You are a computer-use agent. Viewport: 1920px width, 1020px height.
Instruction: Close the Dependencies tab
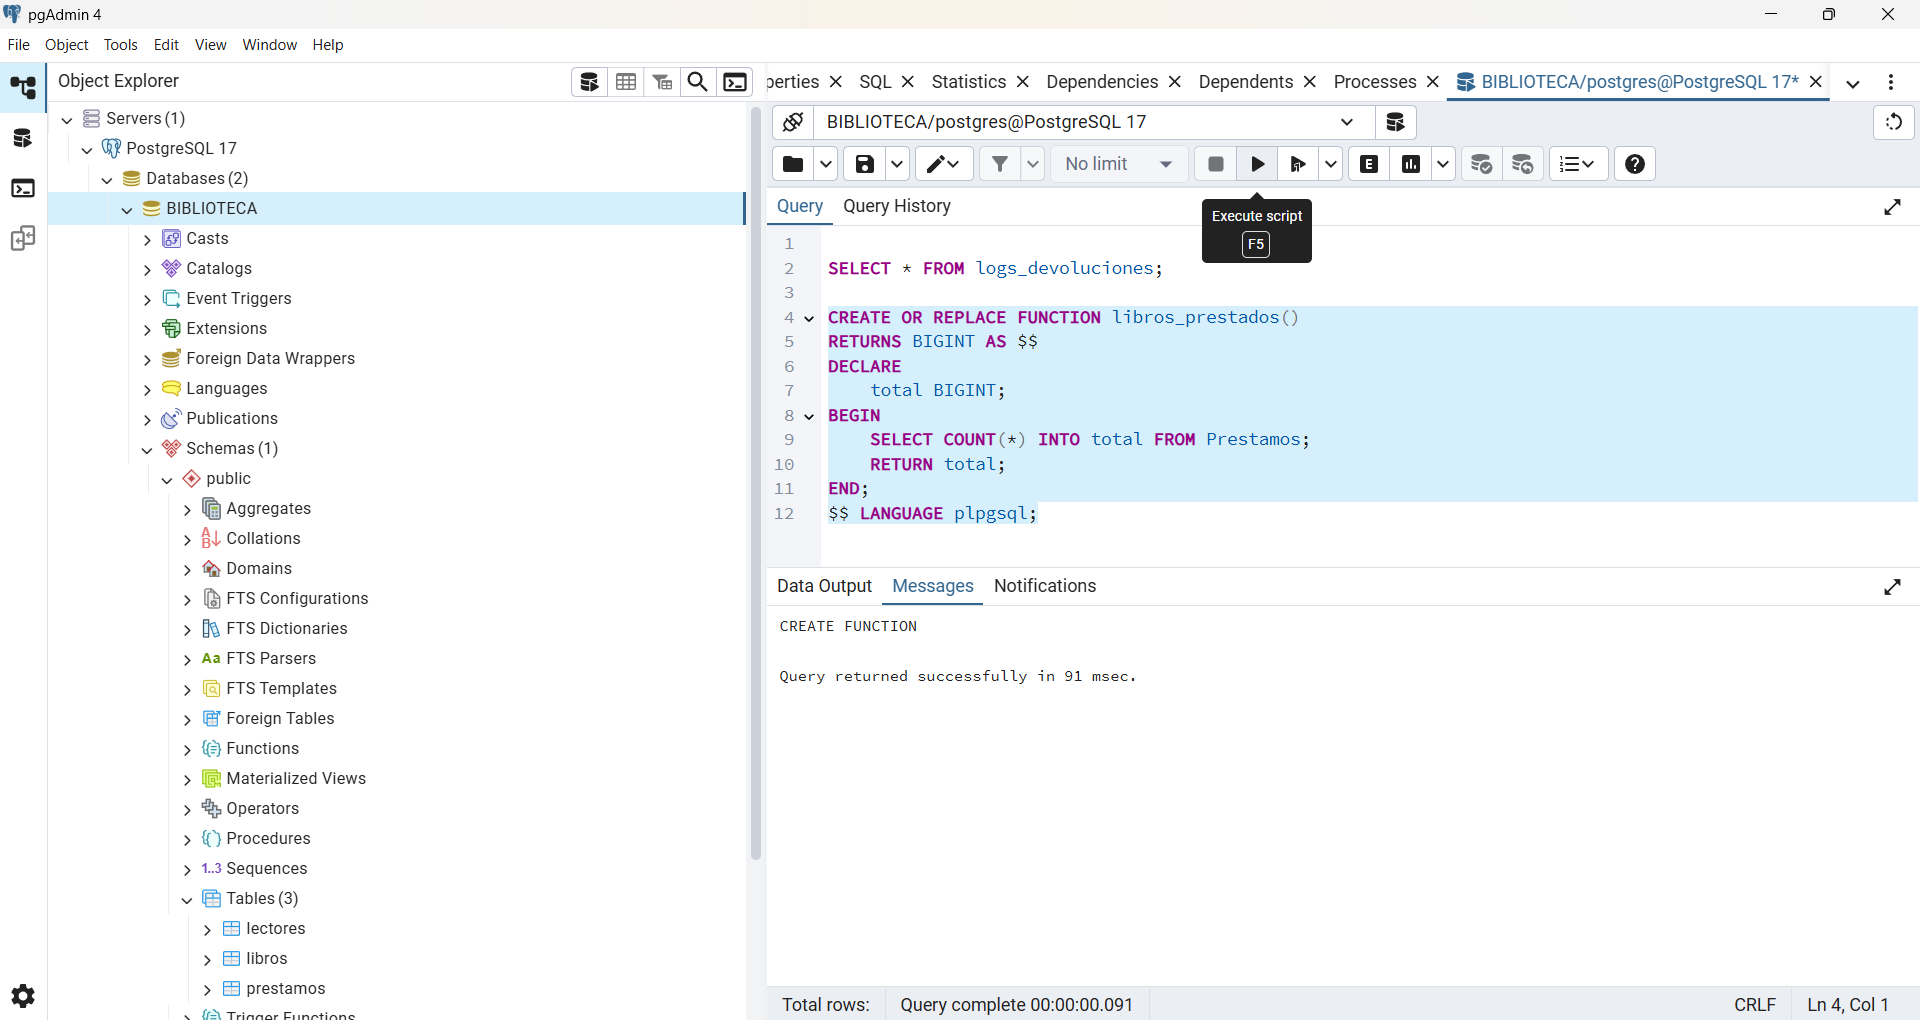click(1175, 82)
